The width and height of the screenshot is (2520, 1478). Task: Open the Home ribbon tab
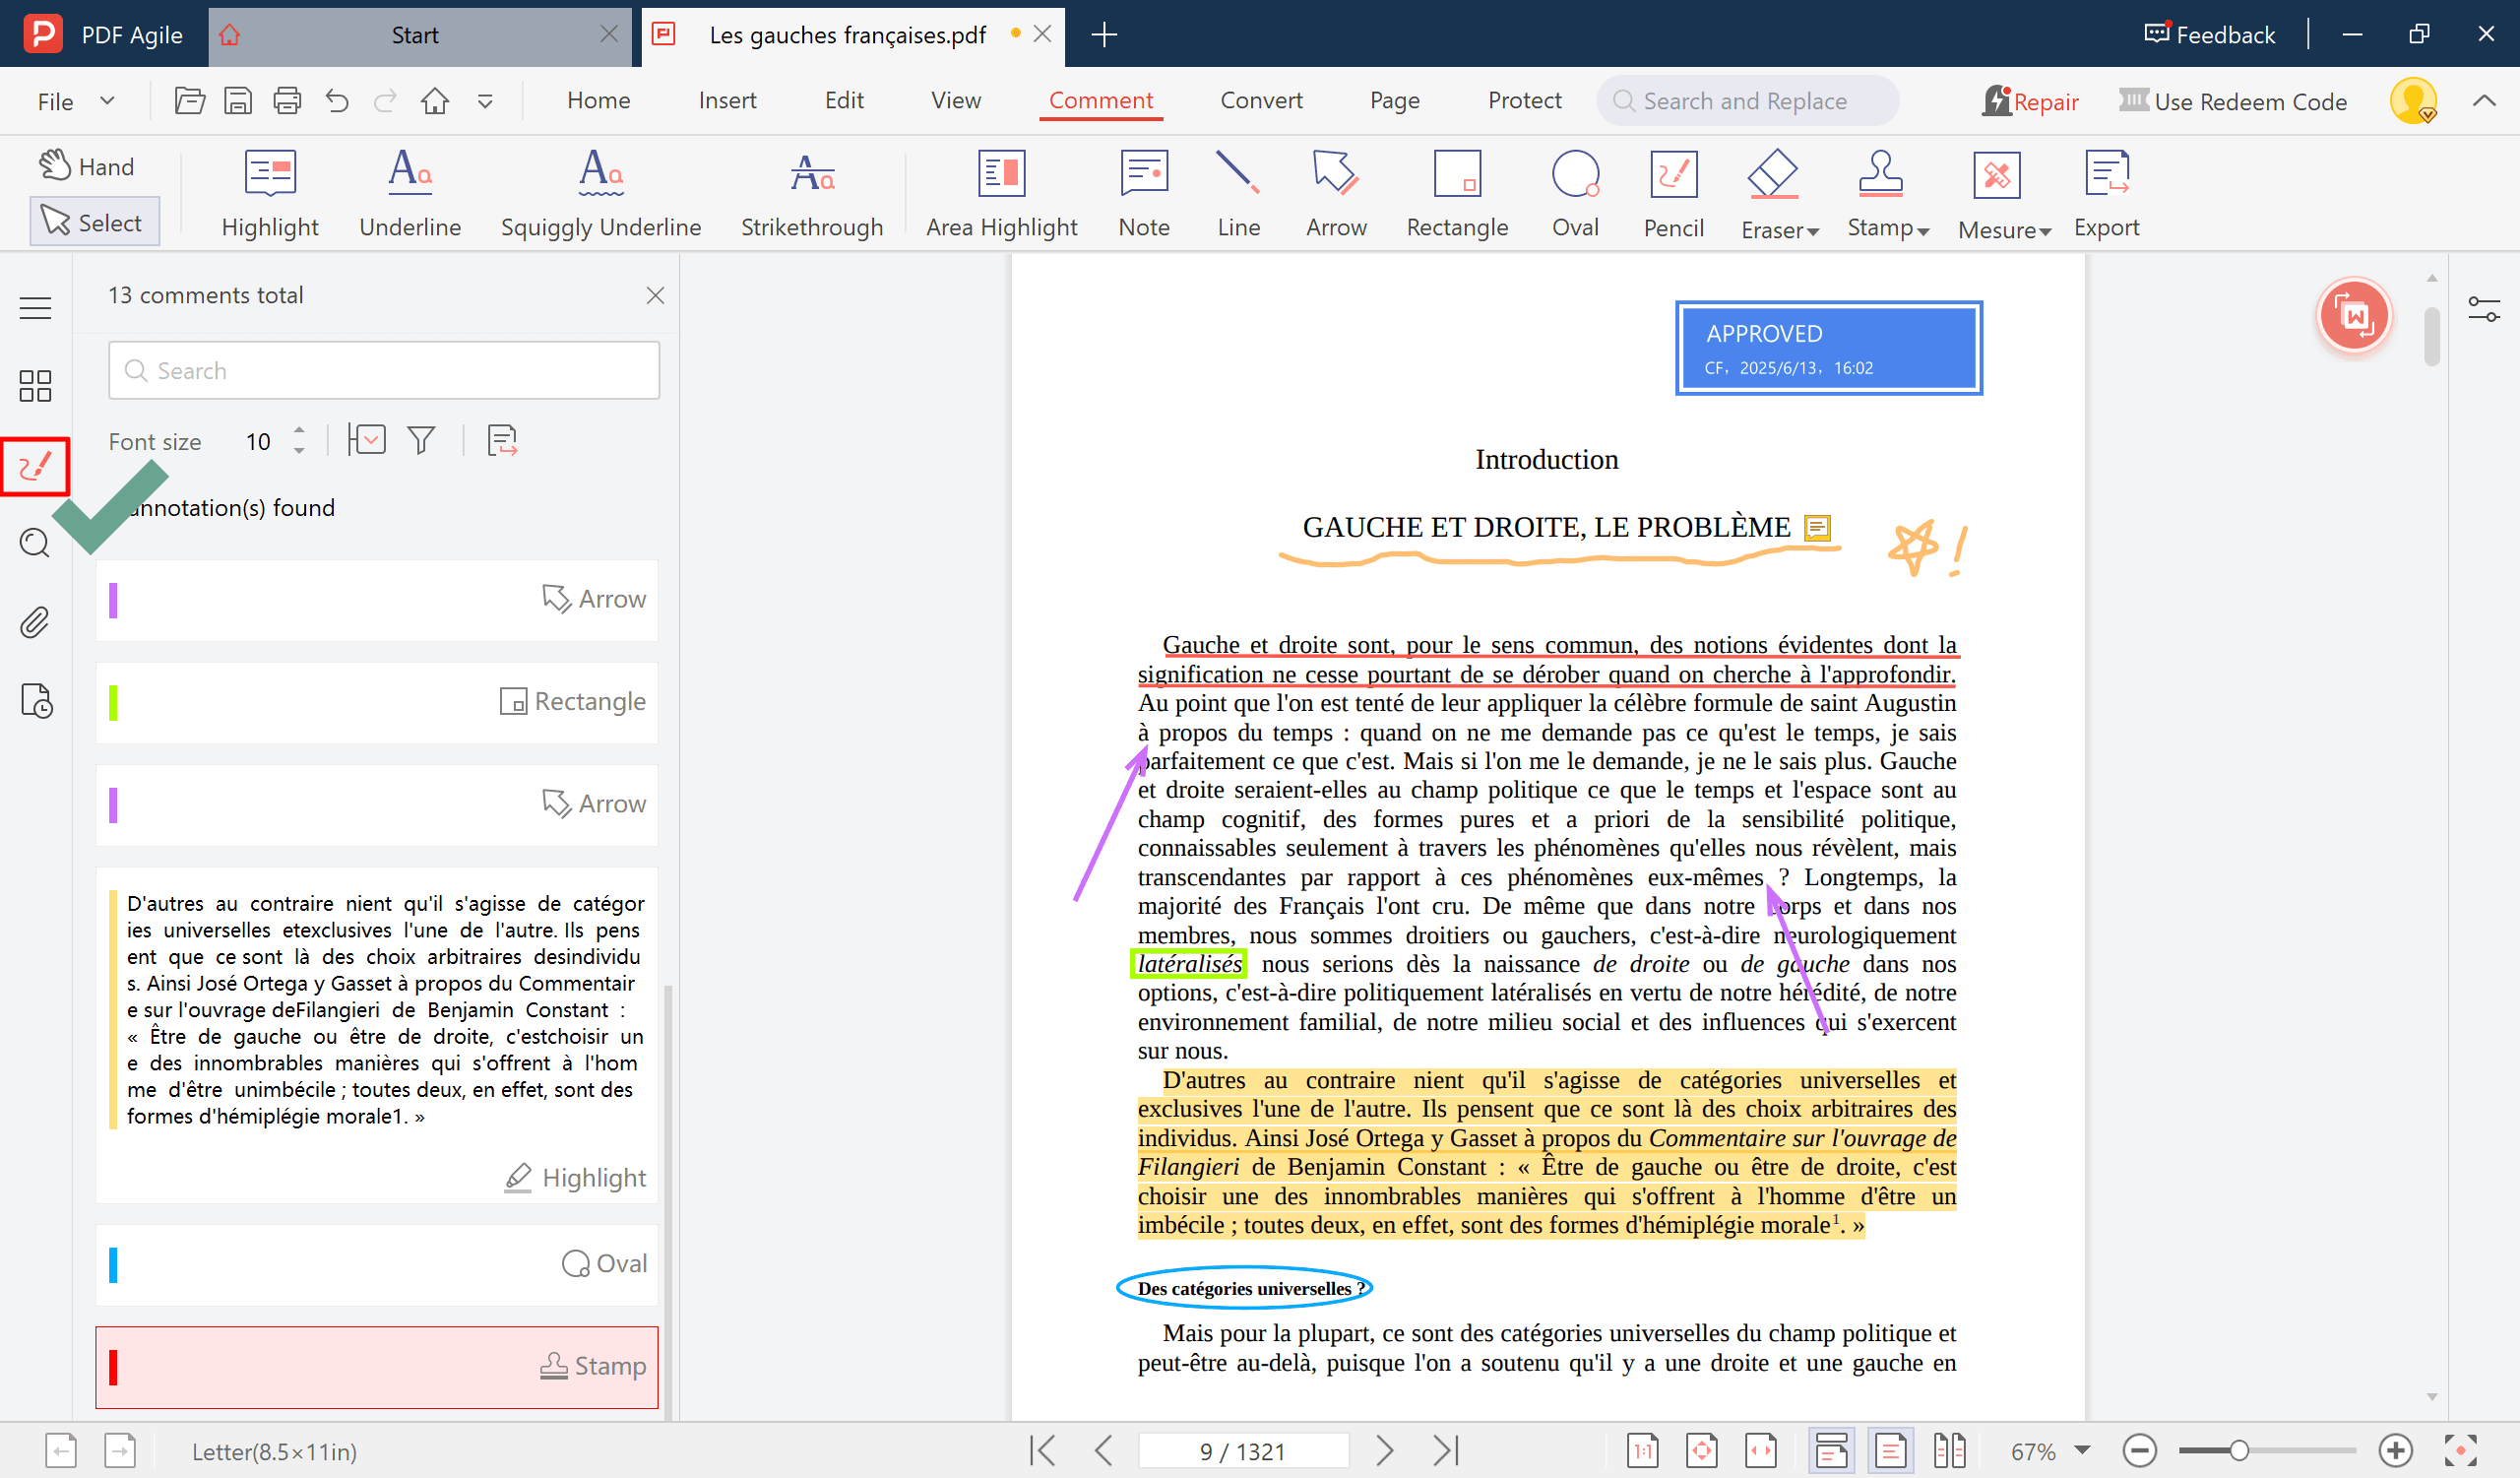click(x=598, y=101)
